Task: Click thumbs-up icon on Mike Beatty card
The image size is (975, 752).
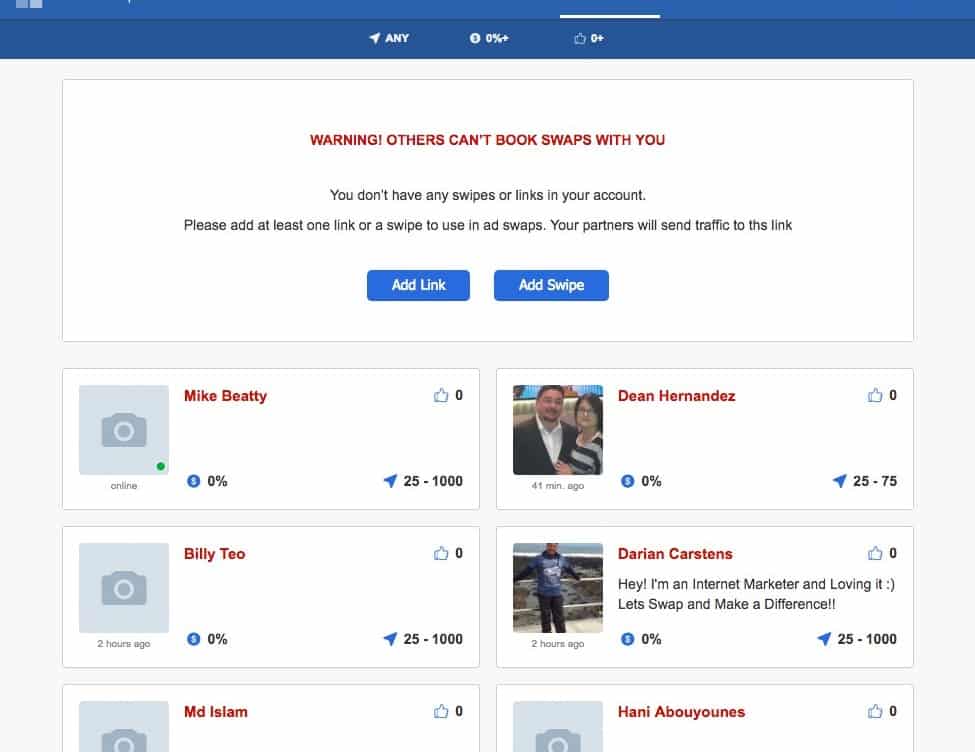Action: 441,395
